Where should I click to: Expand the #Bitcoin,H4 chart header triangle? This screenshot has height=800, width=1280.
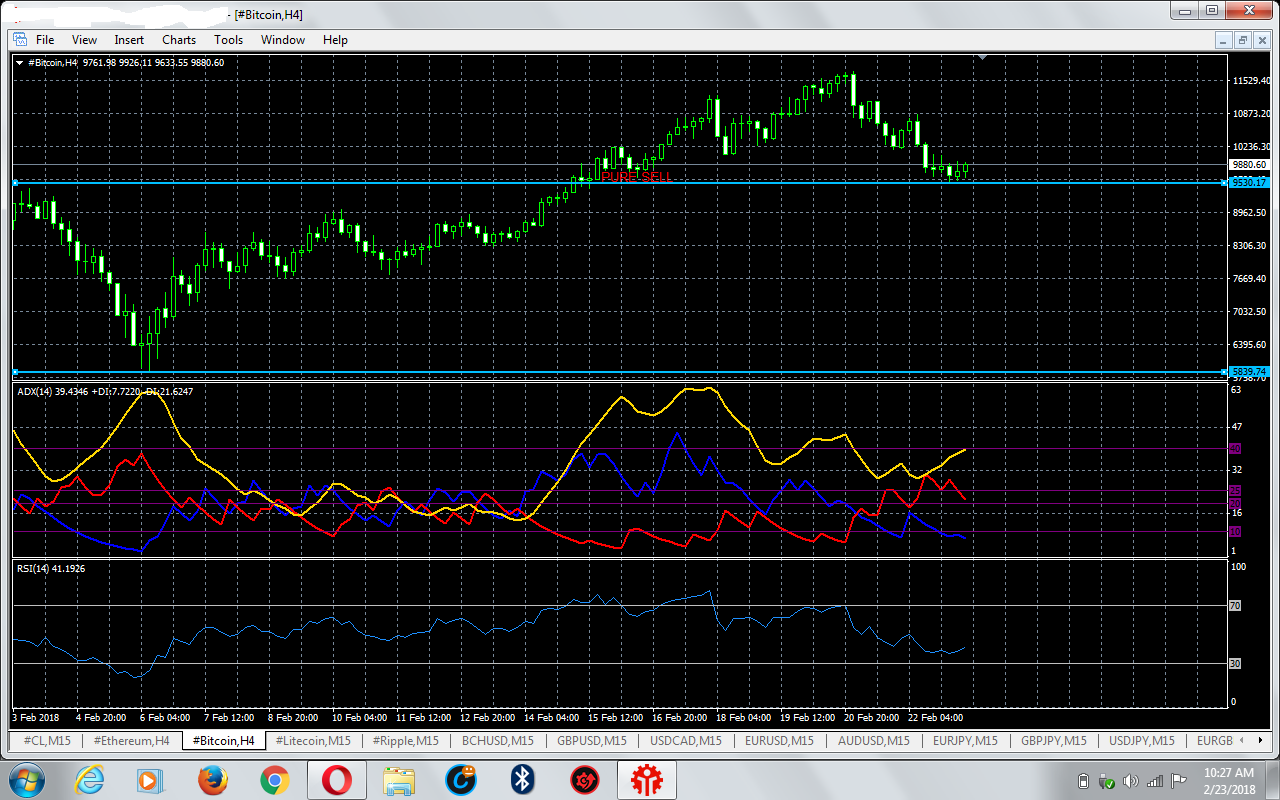tap(20, 63)
